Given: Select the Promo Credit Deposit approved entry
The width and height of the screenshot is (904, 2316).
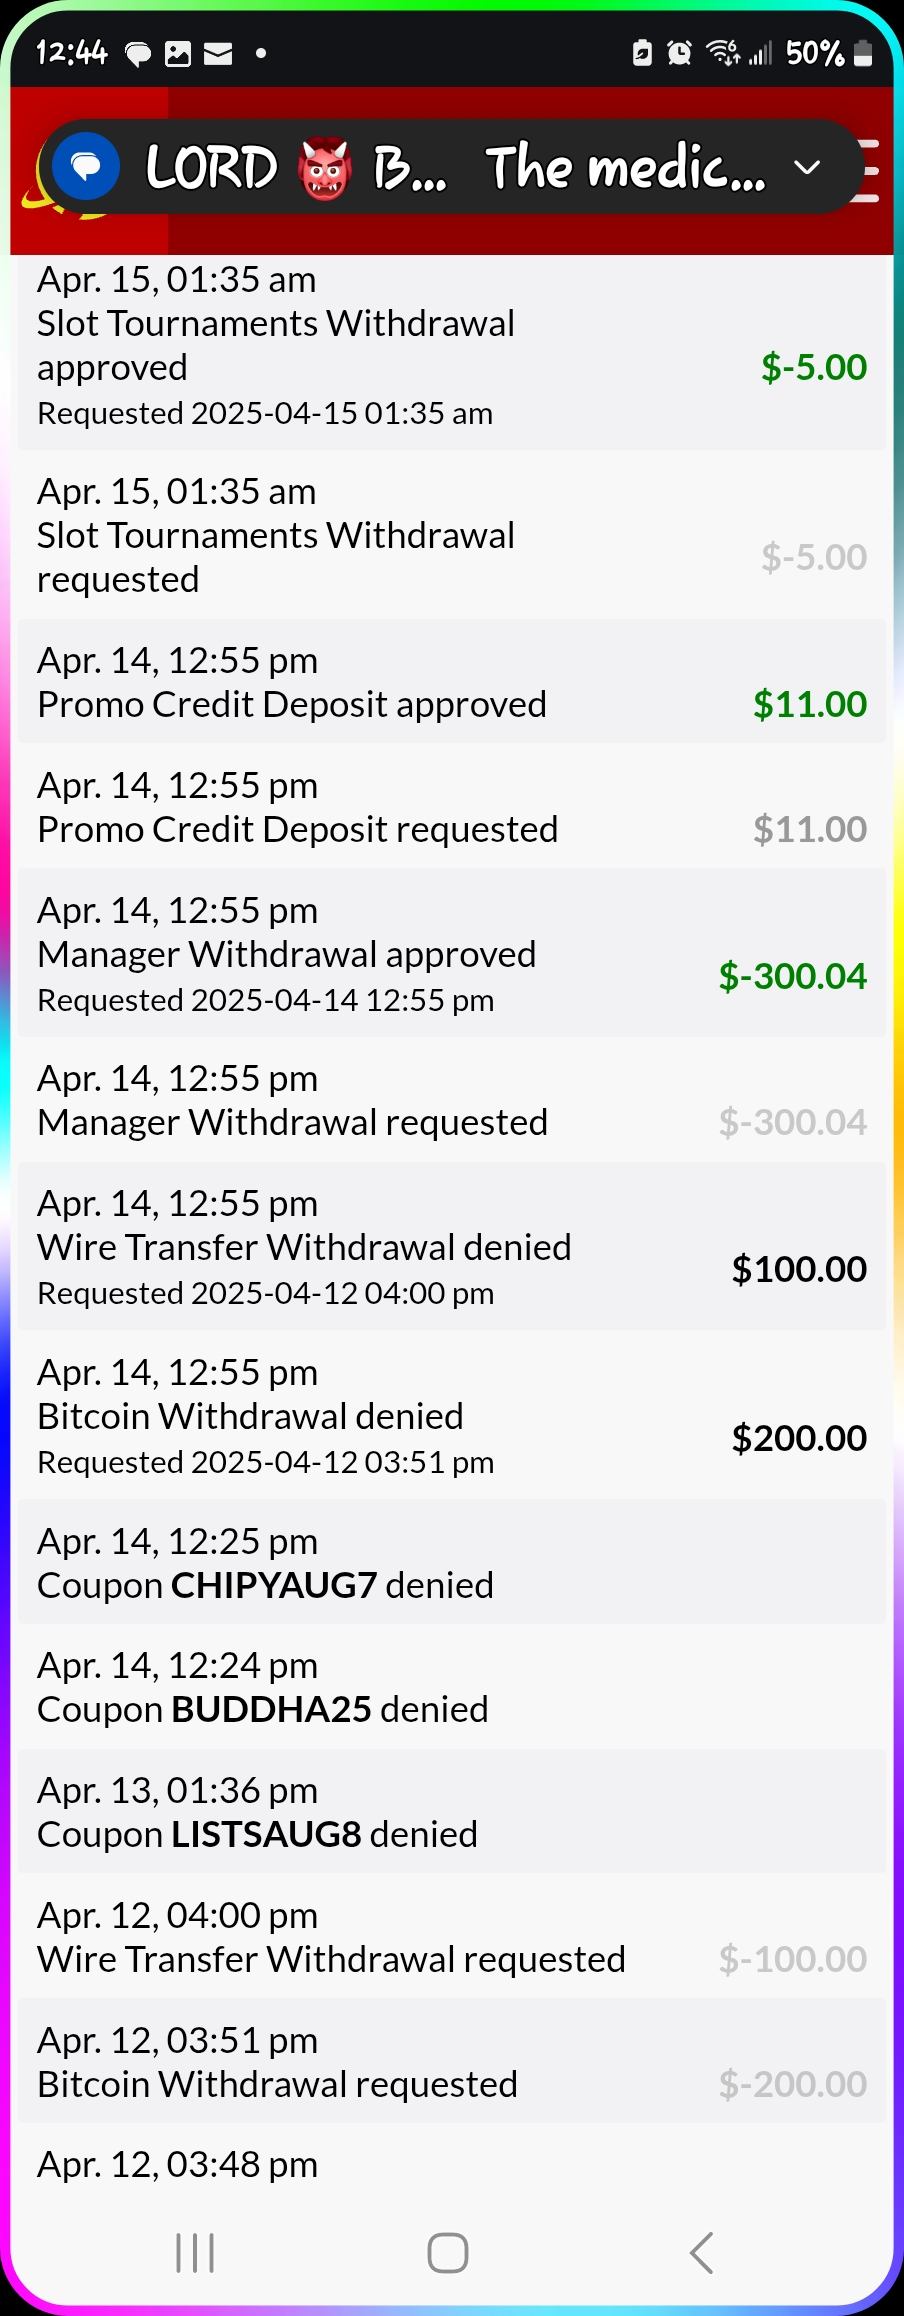Looking at the screenshot, I should pos(450,683).
